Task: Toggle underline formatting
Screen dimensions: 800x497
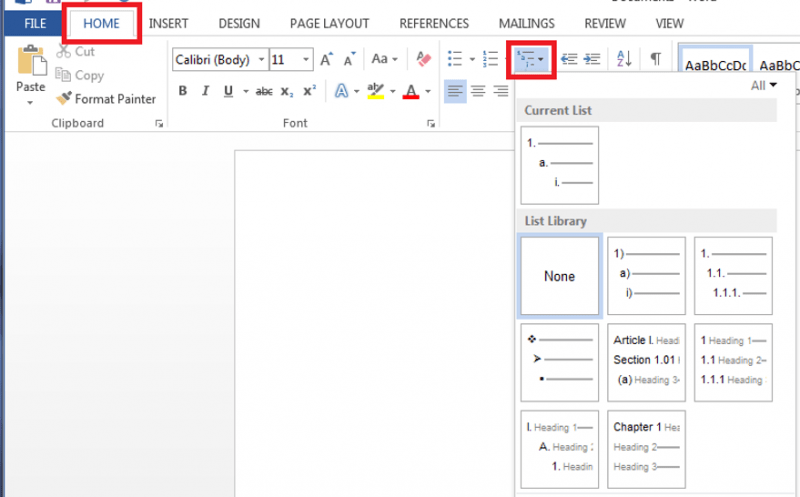Action: click(x=229, y=91)
